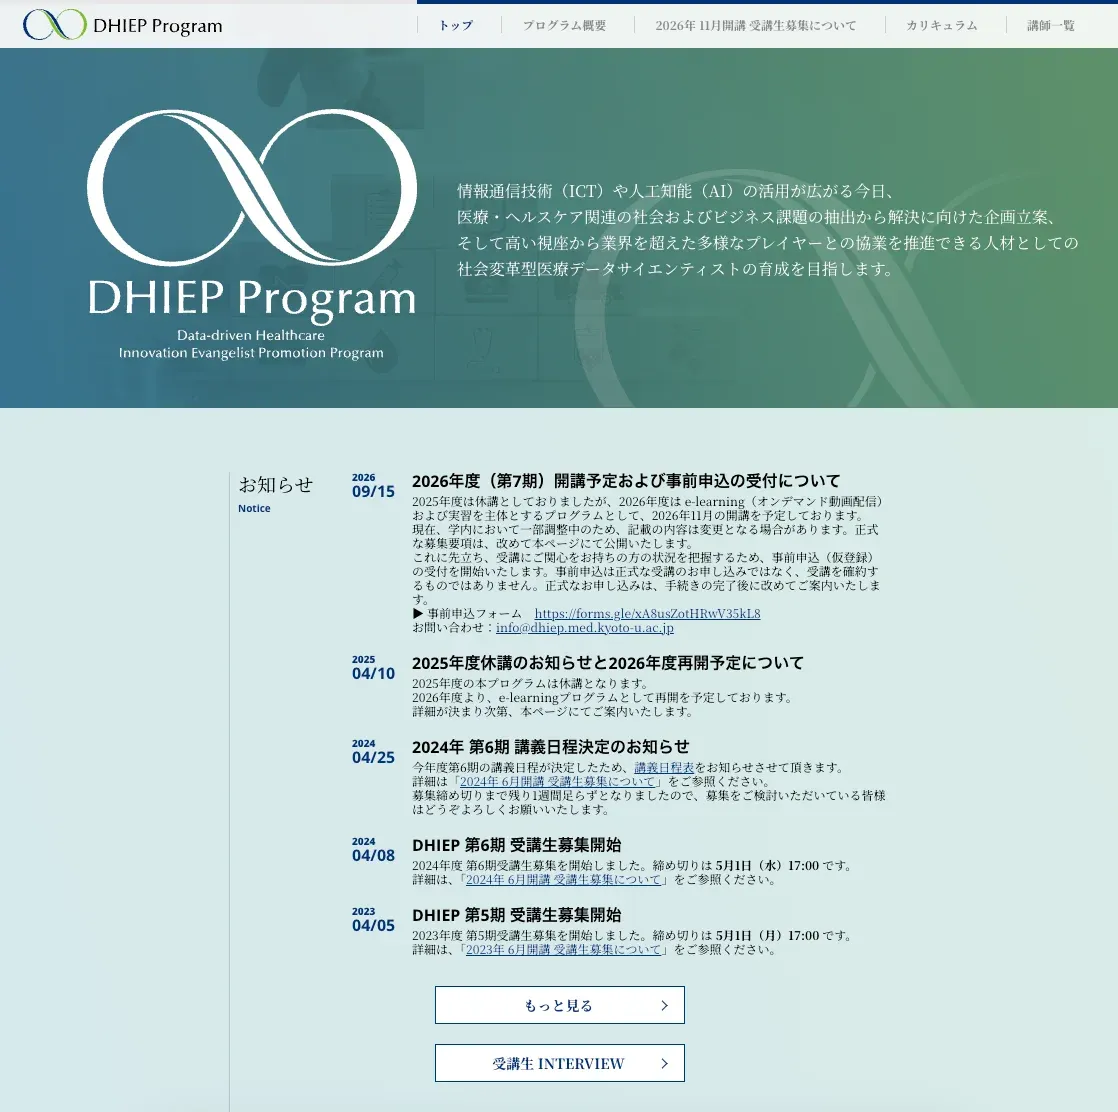Click the 受講生 INTERVIEW button

560,1063
